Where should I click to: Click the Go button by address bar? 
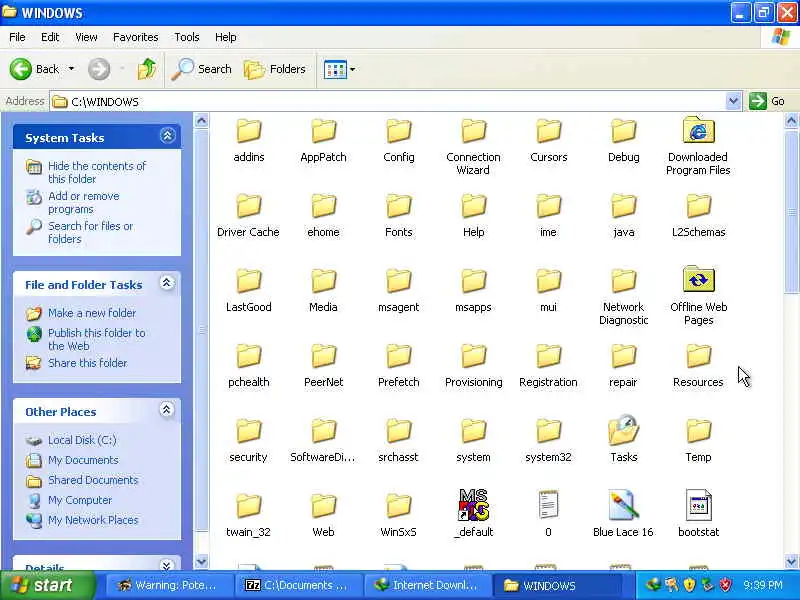pyautogui.click(x=767, y=101)
